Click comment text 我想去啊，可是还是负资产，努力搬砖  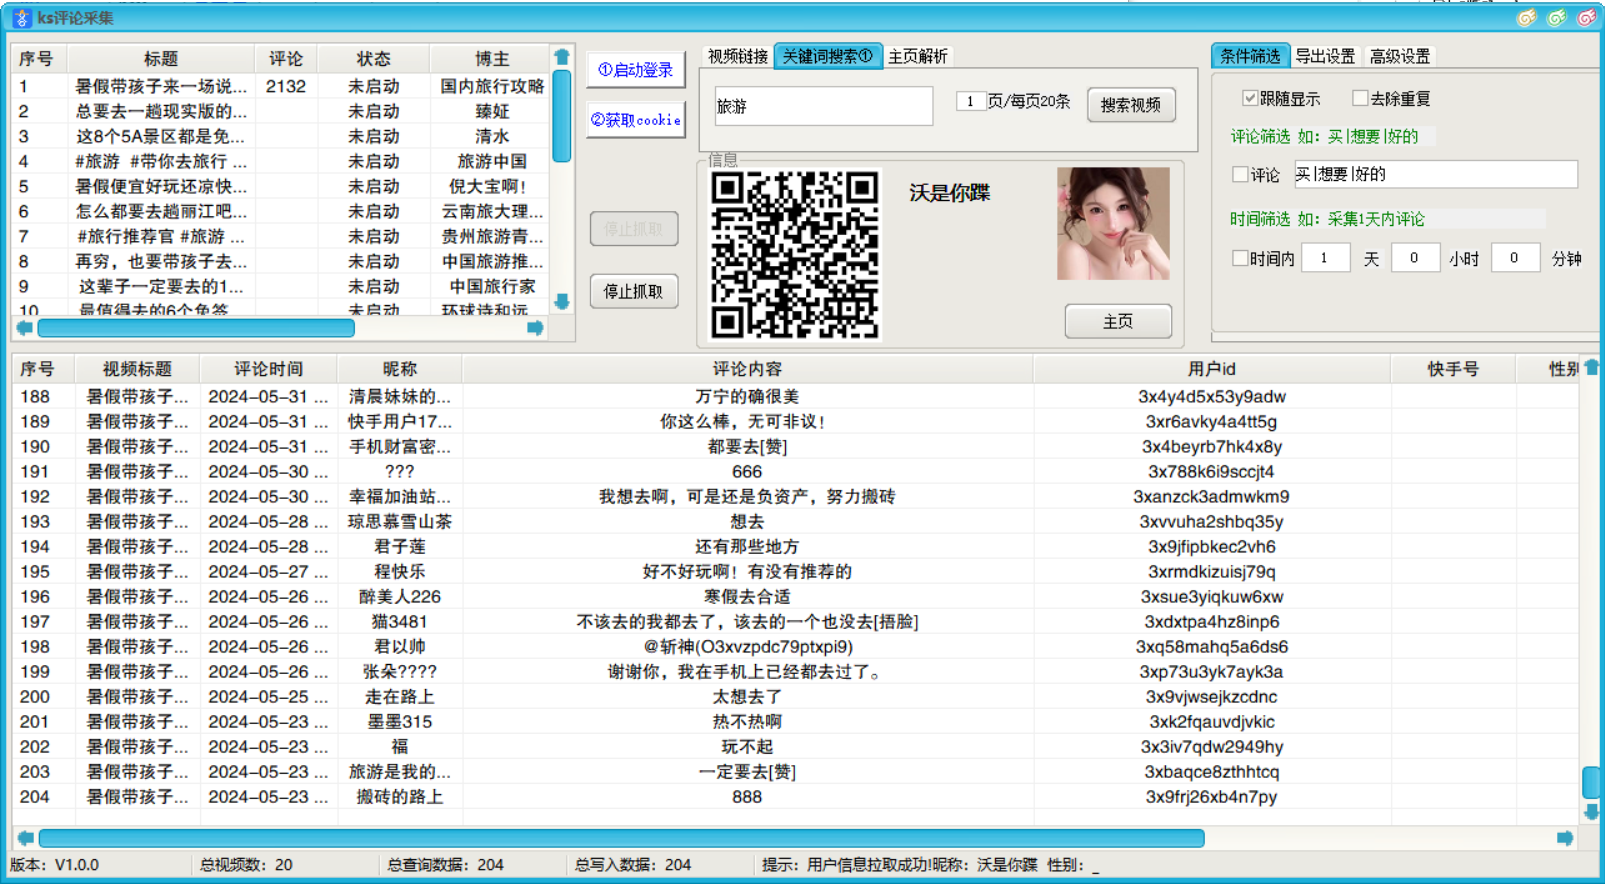[747, 497]
